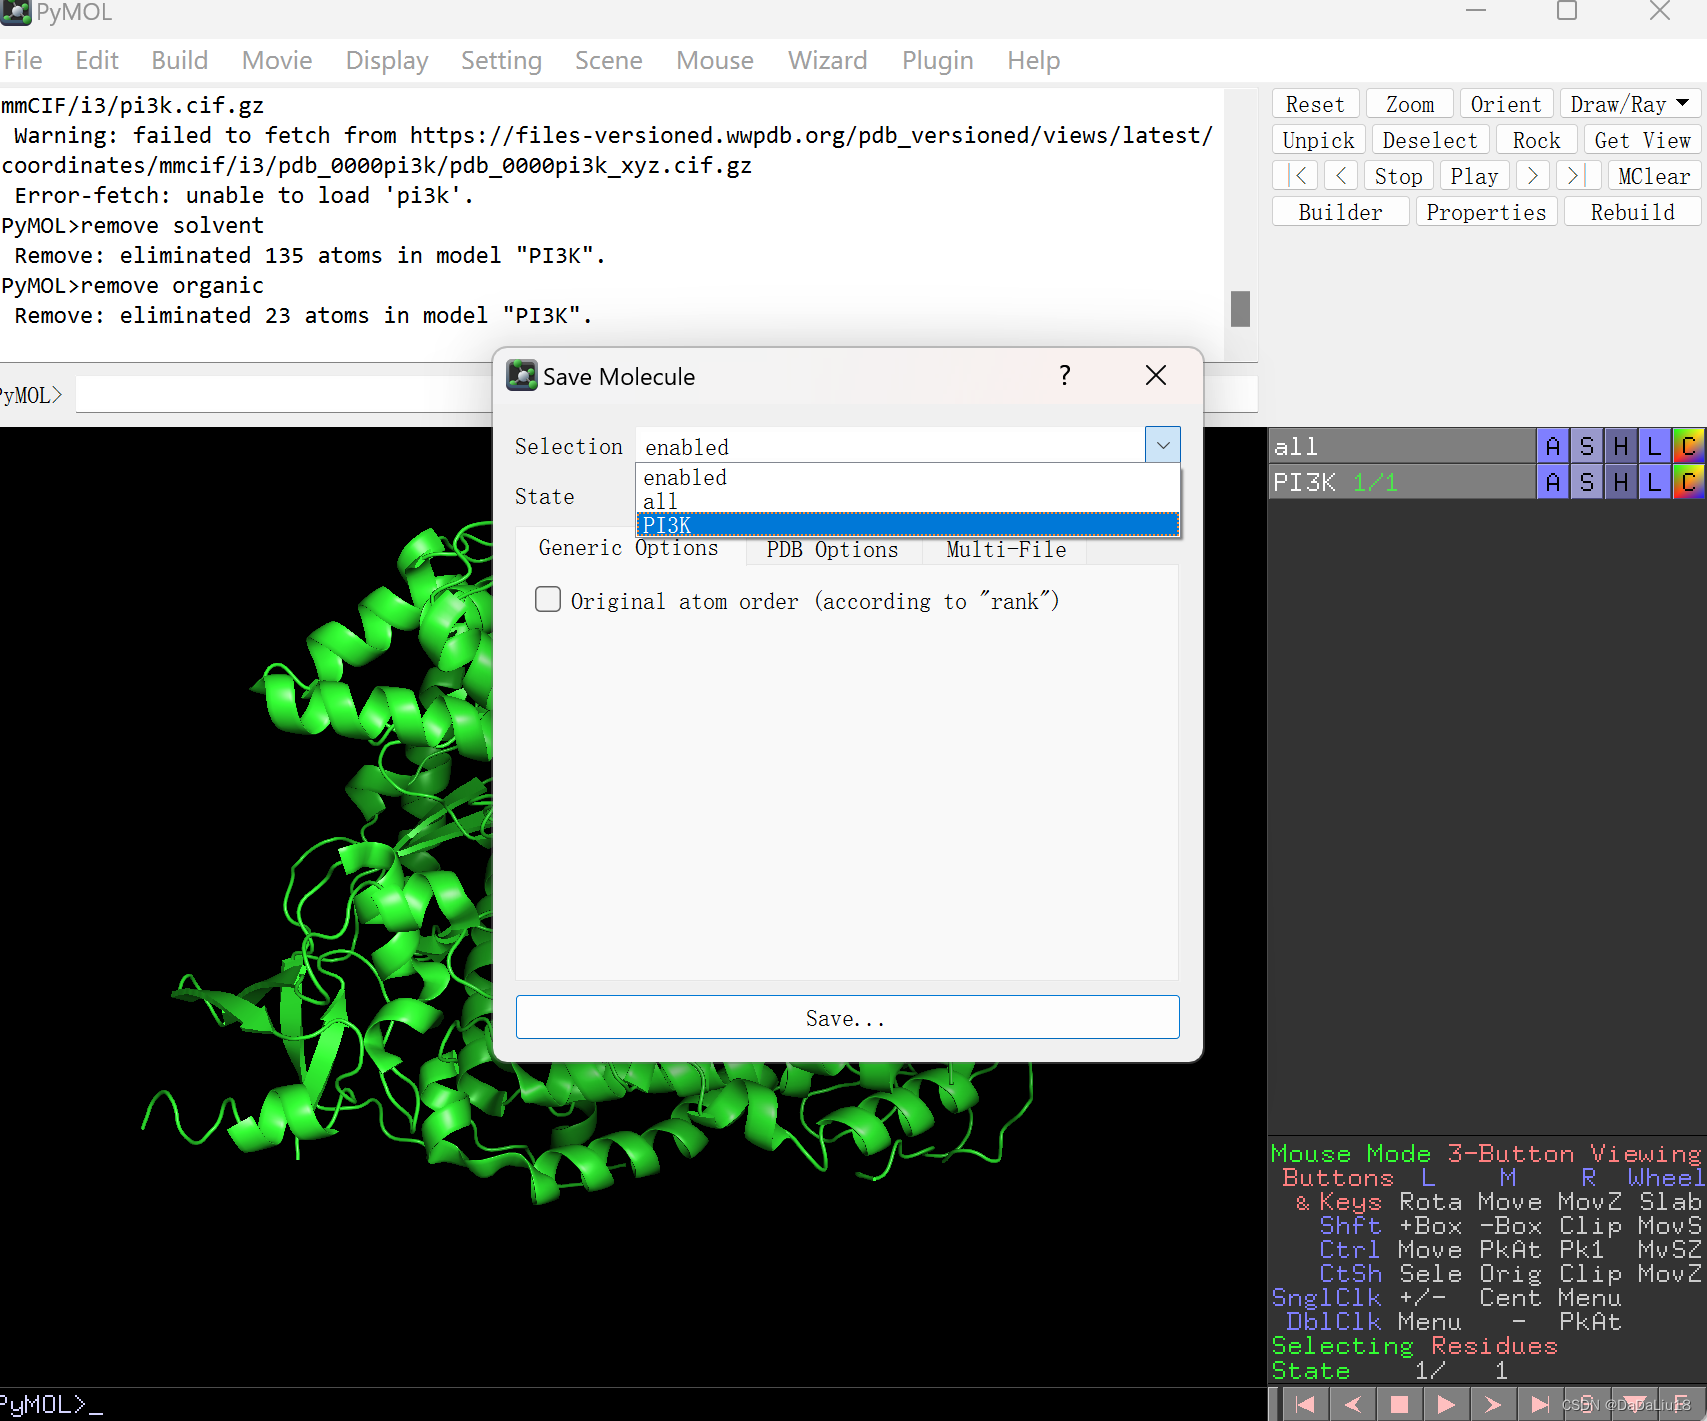
Task: Close the Save Molecule dialog
Action: click(x=1156, y=376)
